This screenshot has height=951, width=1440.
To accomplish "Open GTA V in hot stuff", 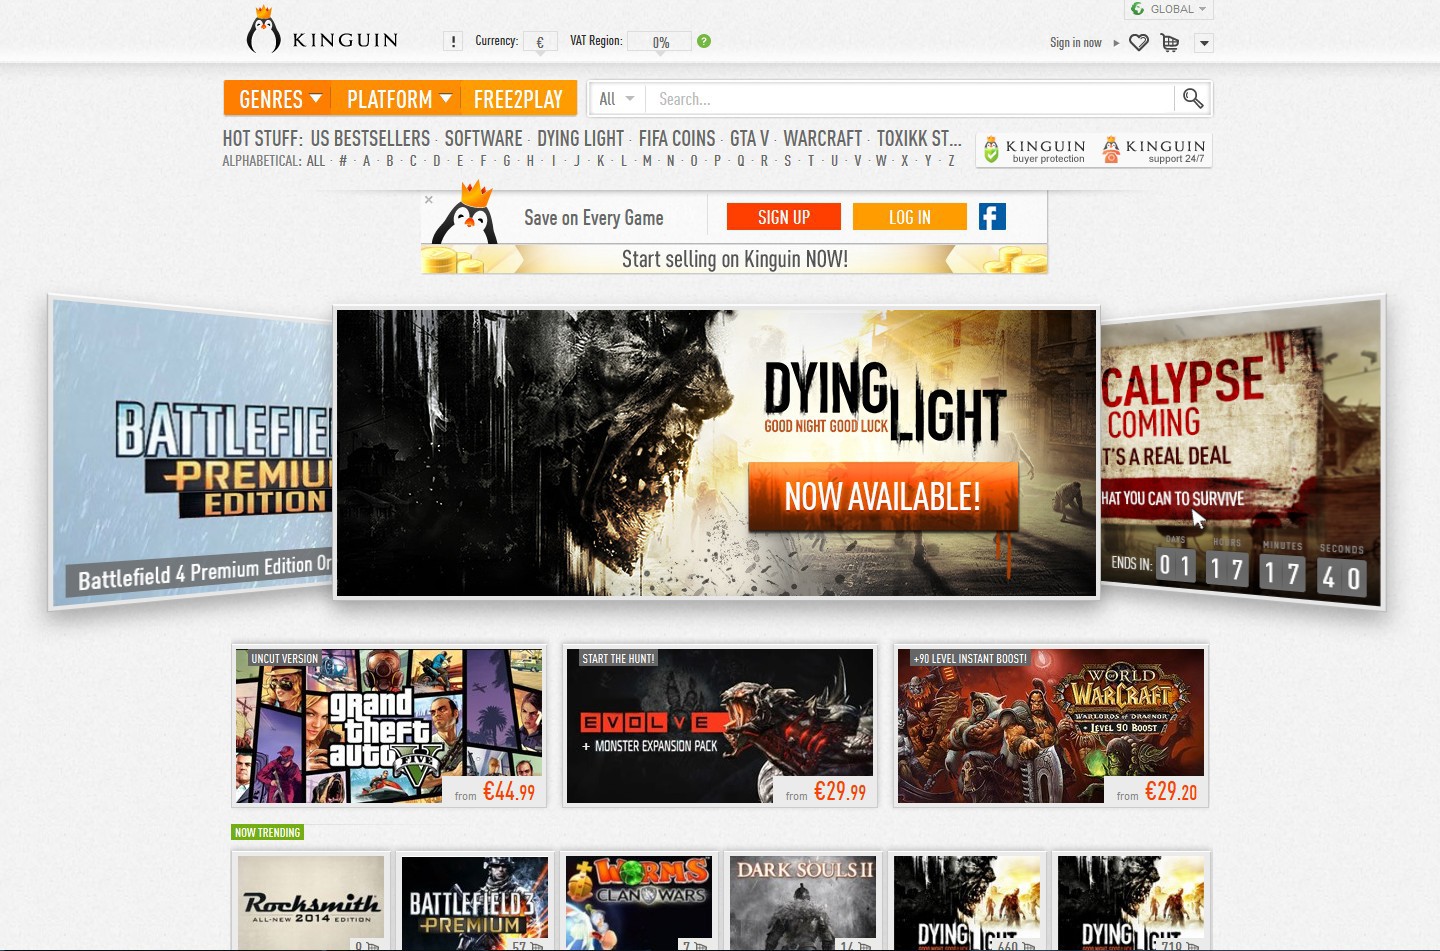I will click(749, 139).
